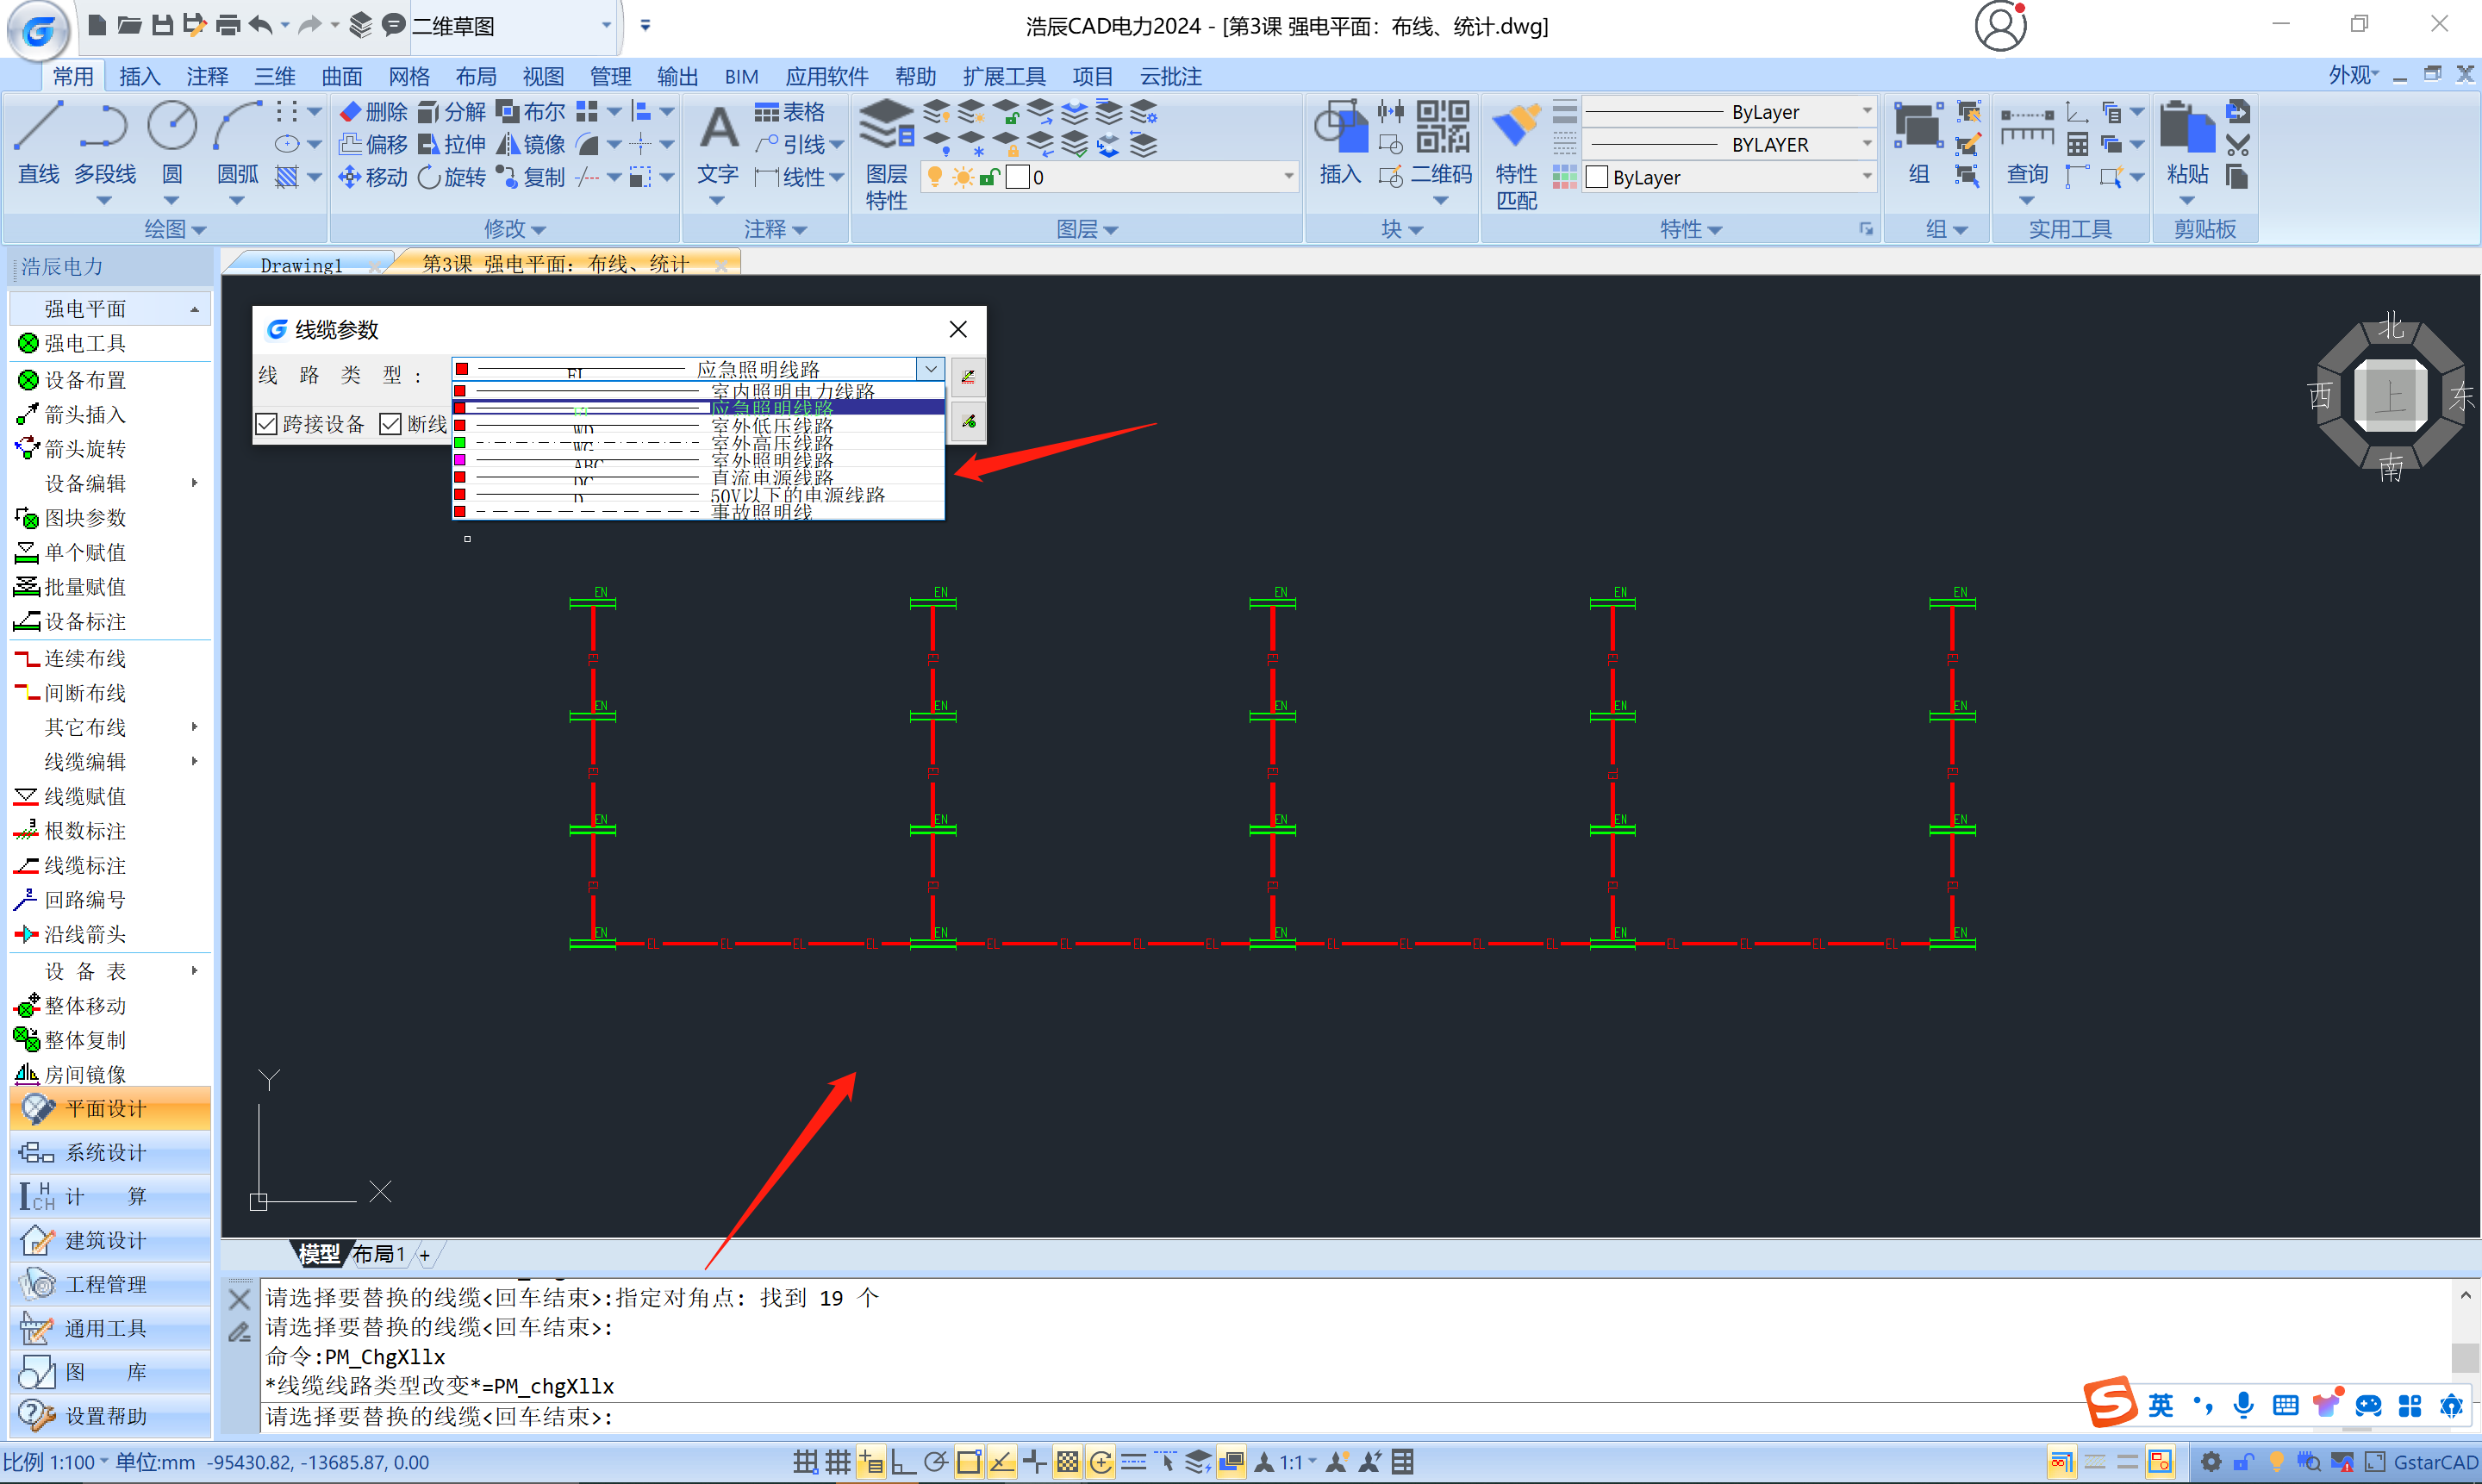The image size is (2482, 1484).
Task: Expand the 设备编辑 submenu arrow
Action: pos(194,483)
